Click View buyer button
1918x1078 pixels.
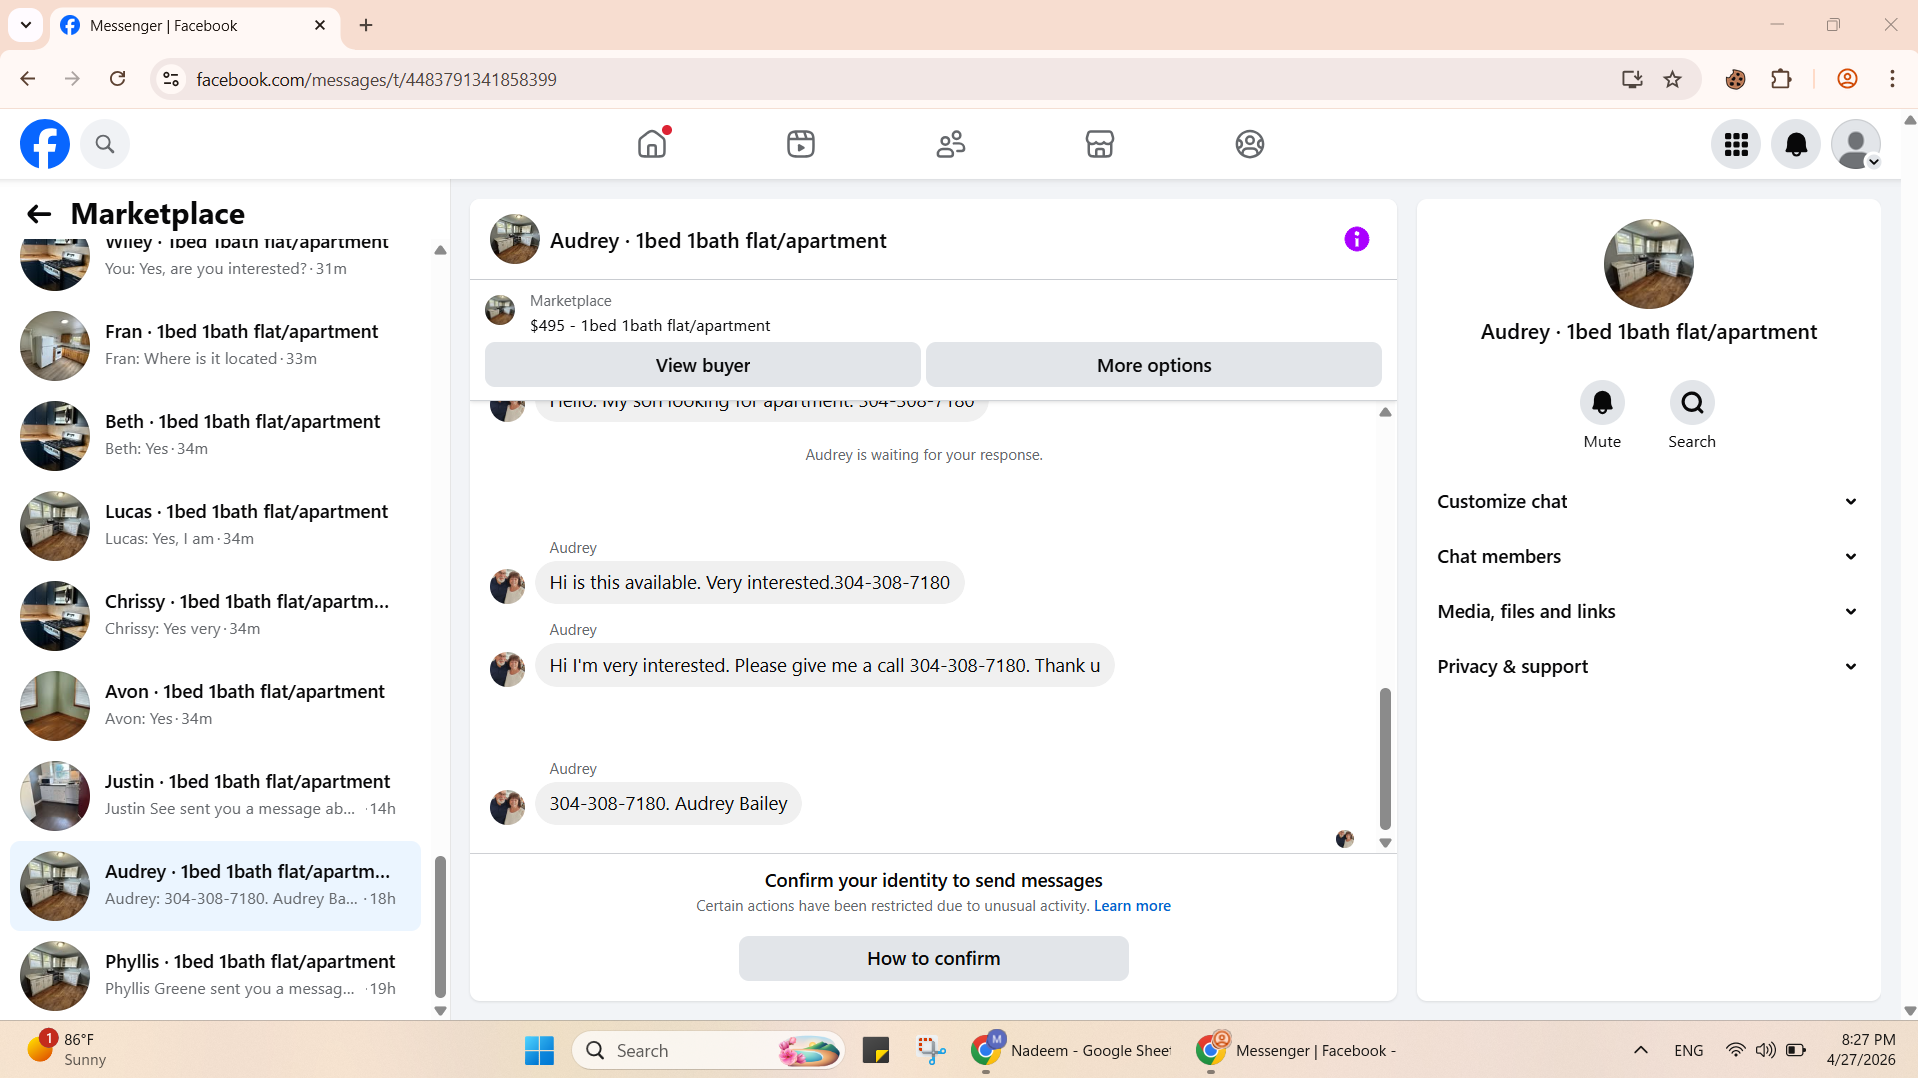point(703,365)
